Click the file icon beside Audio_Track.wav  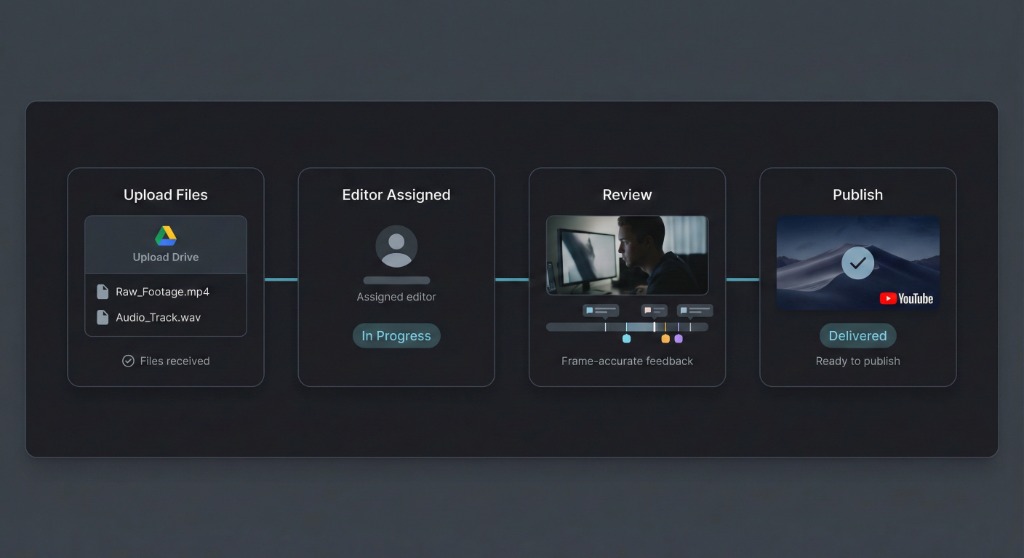click(103, 318)
